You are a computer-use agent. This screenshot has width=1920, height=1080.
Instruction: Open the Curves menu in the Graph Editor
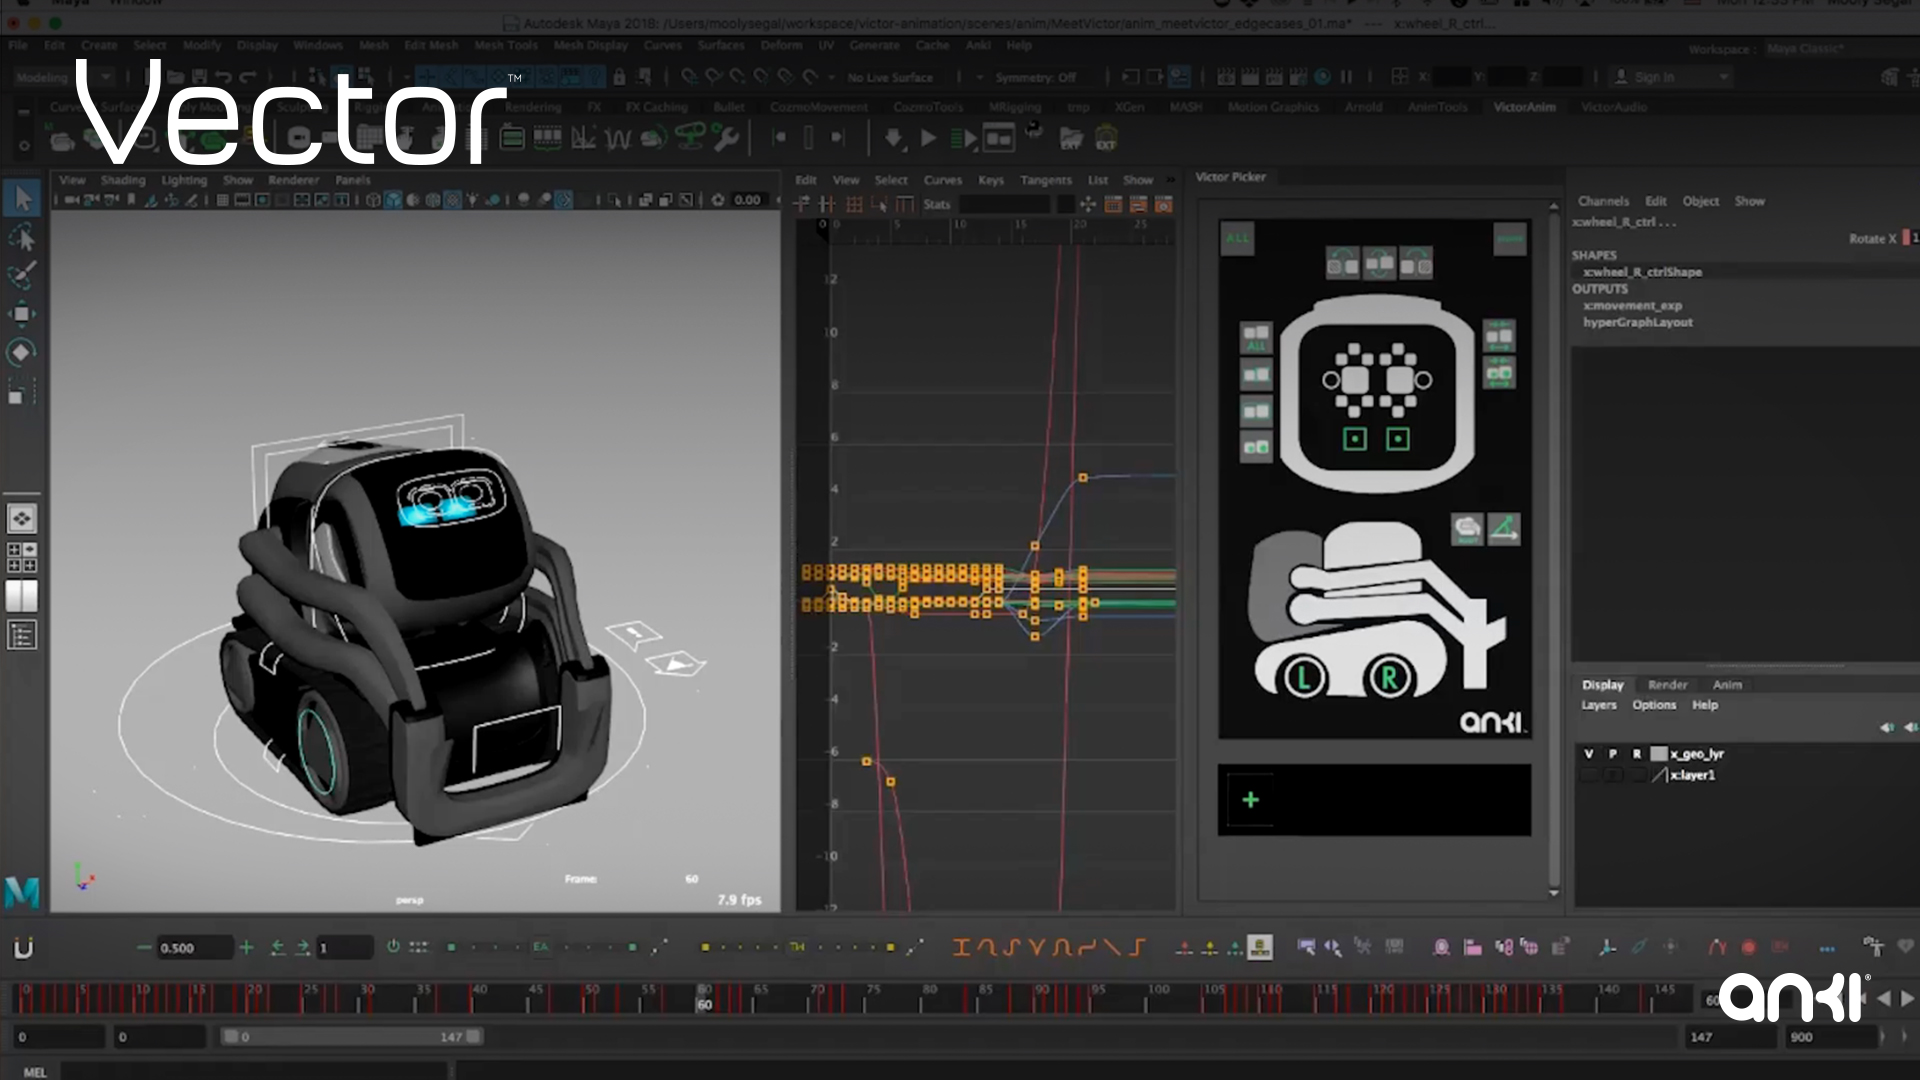coord(942,180)
